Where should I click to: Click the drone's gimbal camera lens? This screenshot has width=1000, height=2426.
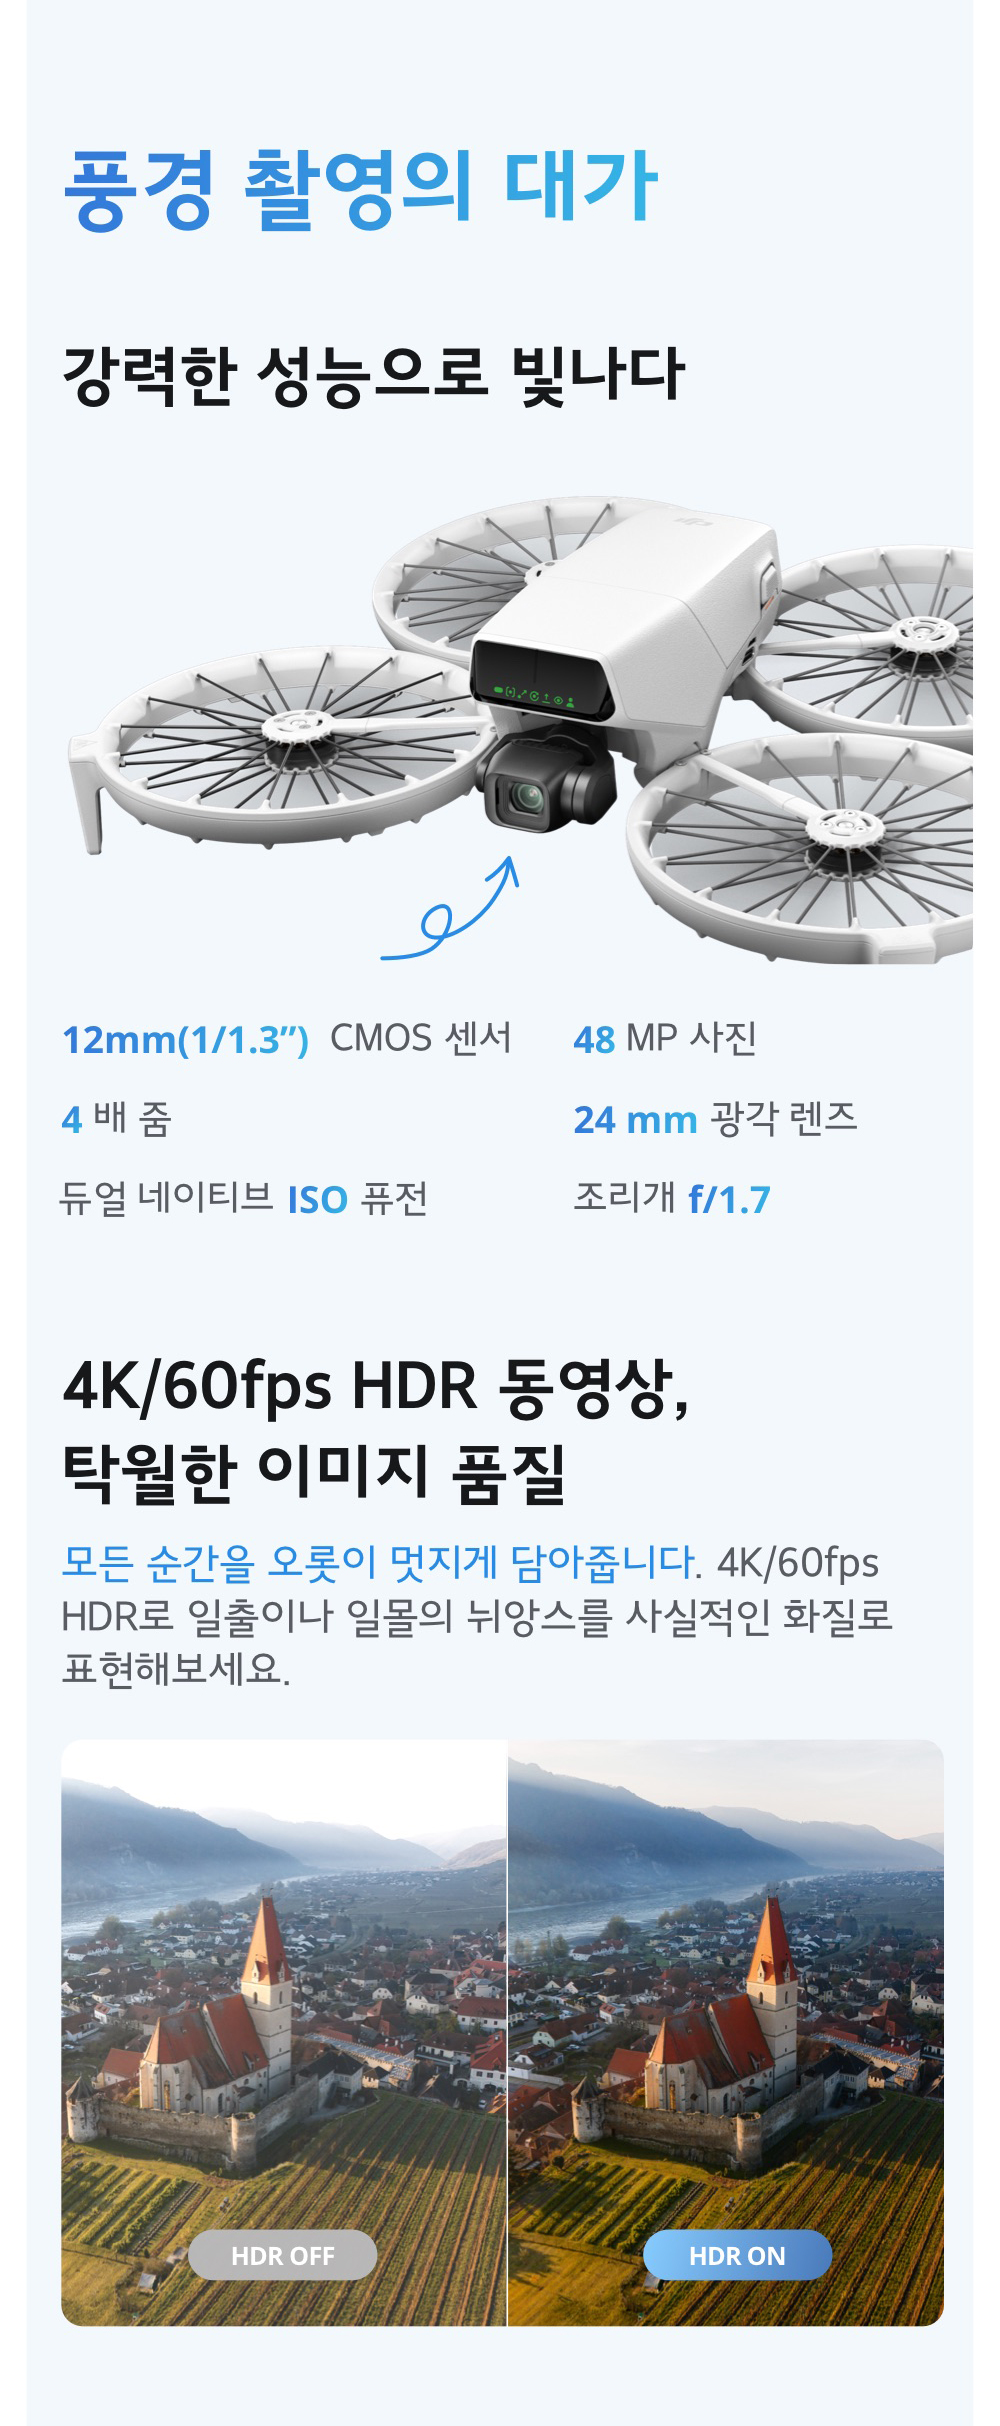[526, 797]
